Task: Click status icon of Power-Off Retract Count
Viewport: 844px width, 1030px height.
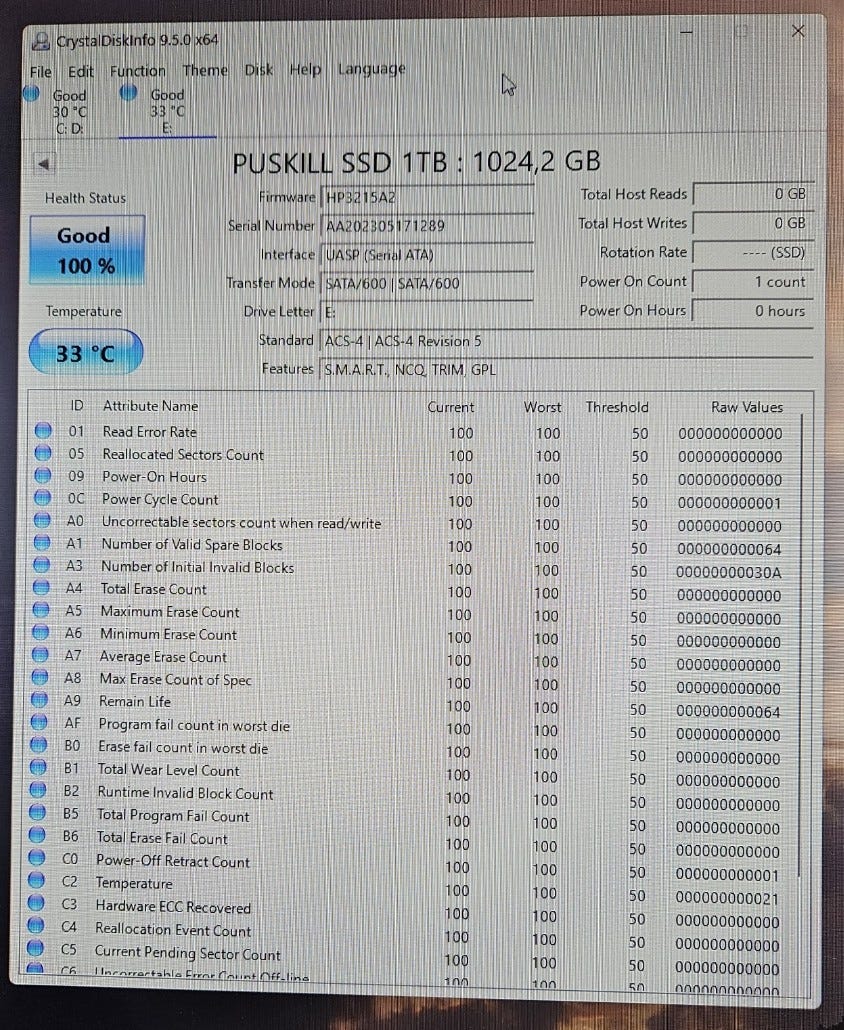Action: 37,858
